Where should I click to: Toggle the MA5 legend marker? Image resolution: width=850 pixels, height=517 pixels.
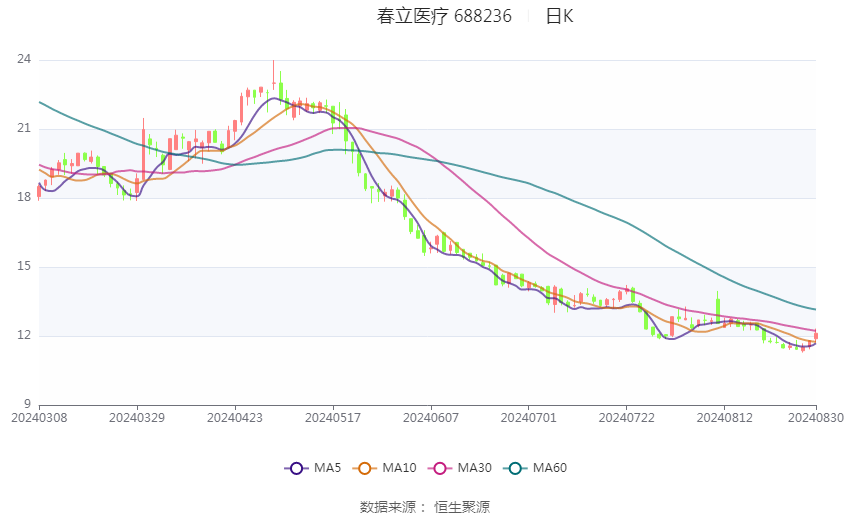[296, 468]
